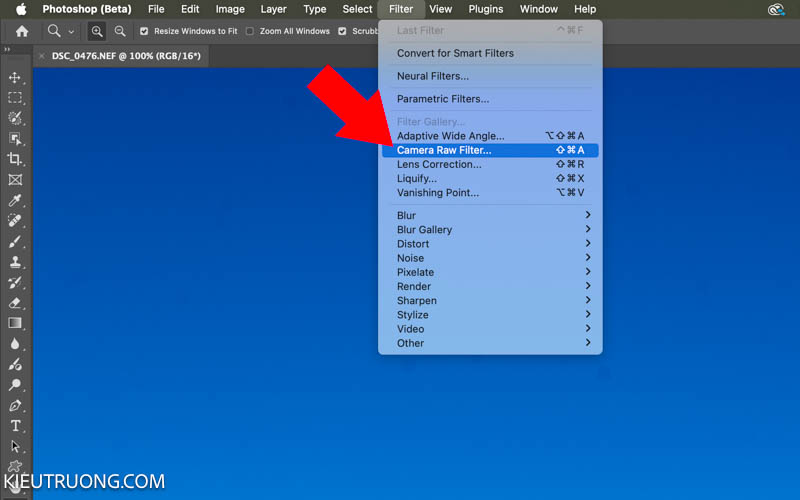Choose Convert for Smart Filters
The image size is (800, 500).
[490, 53]
